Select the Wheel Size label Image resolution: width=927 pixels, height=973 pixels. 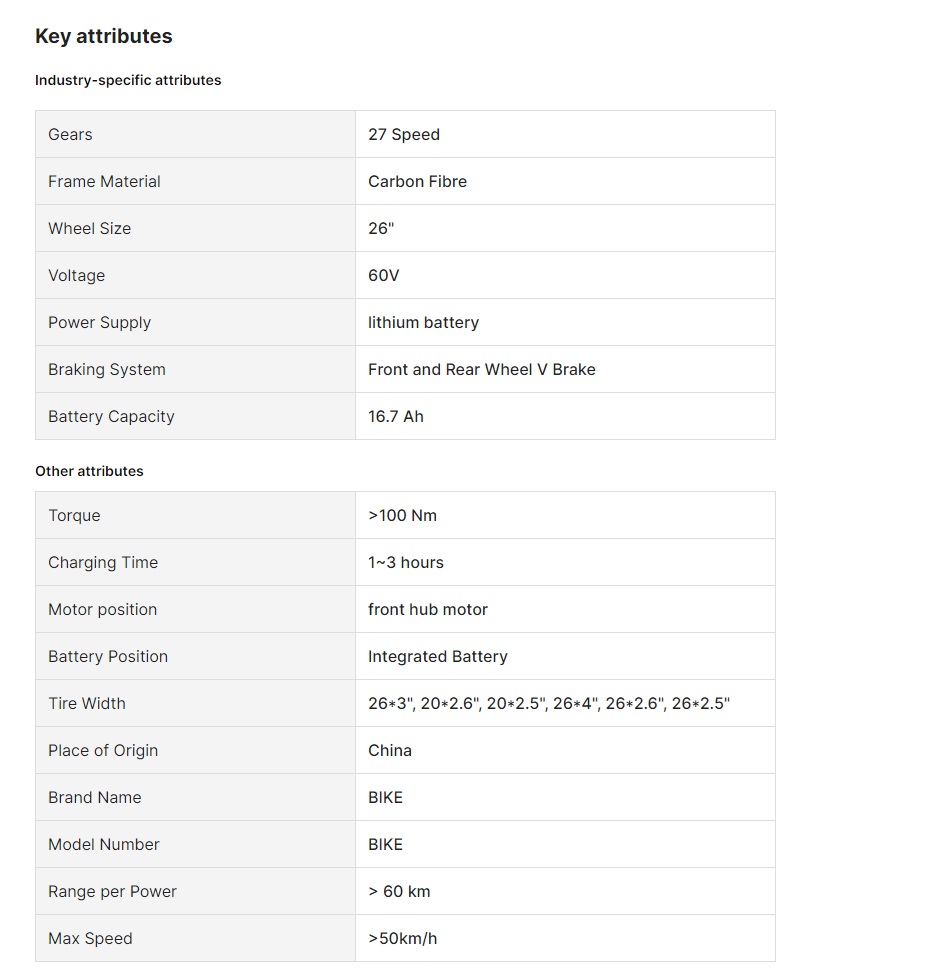coord(89,228)
